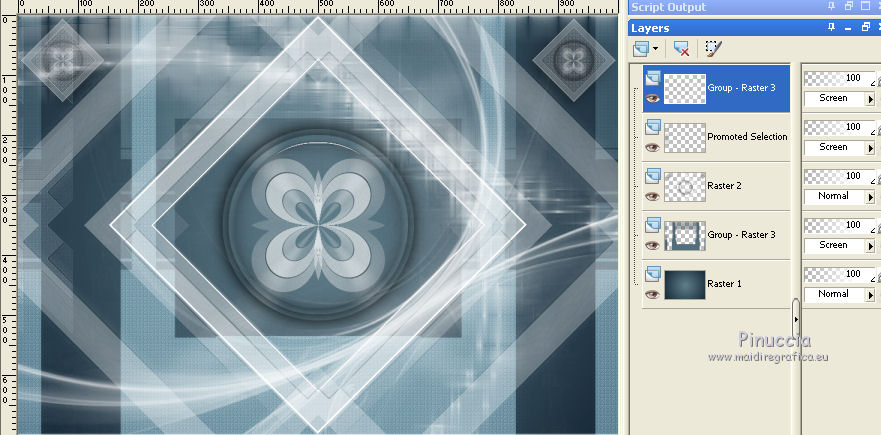The image size is (881, 435).
Task: Click the Raster 1 layer type icon
Action: point(652,274)
